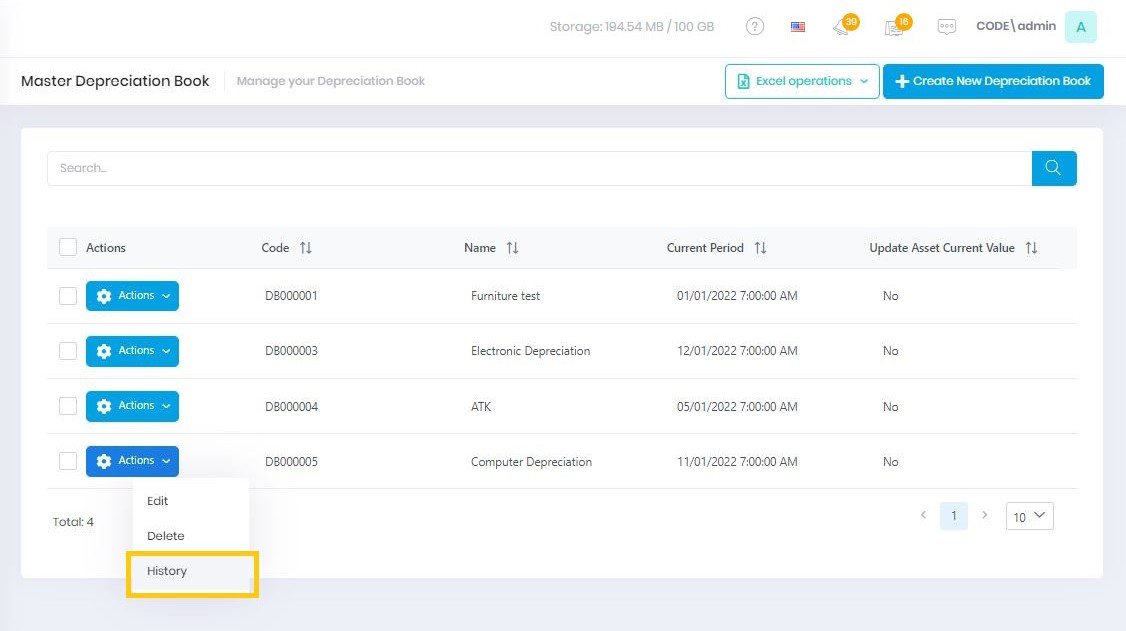1126x631 pixels.
Task: Toggle the select-all header checkbox
Action: tap(68, 248)
